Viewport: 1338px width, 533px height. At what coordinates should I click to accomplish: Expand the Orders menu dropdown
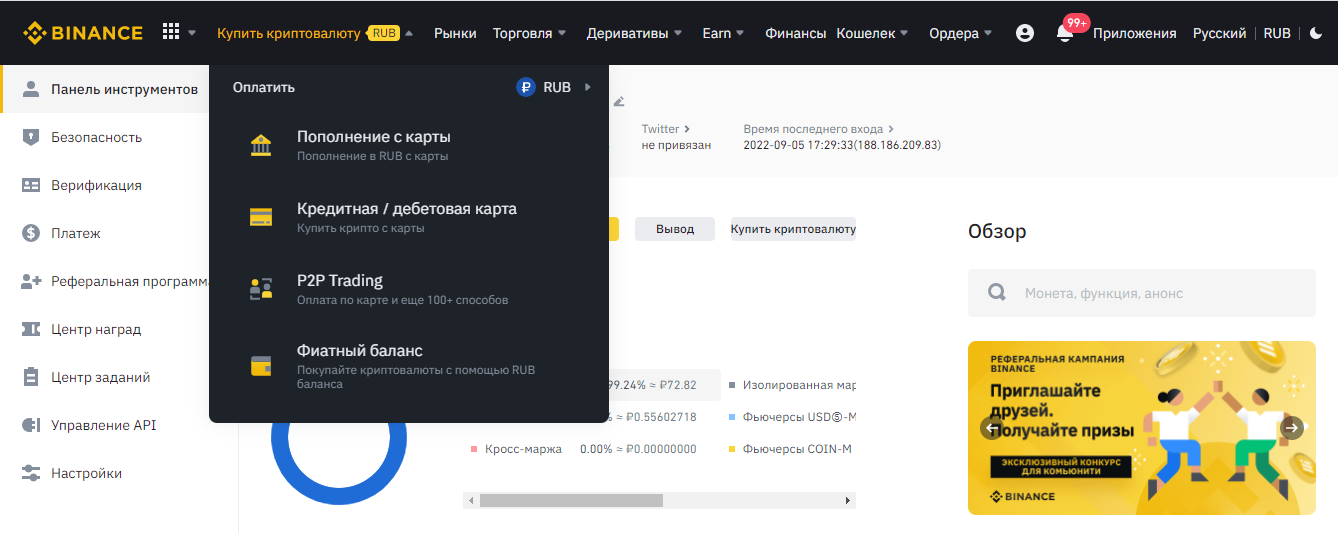click(x=988, y=33)
